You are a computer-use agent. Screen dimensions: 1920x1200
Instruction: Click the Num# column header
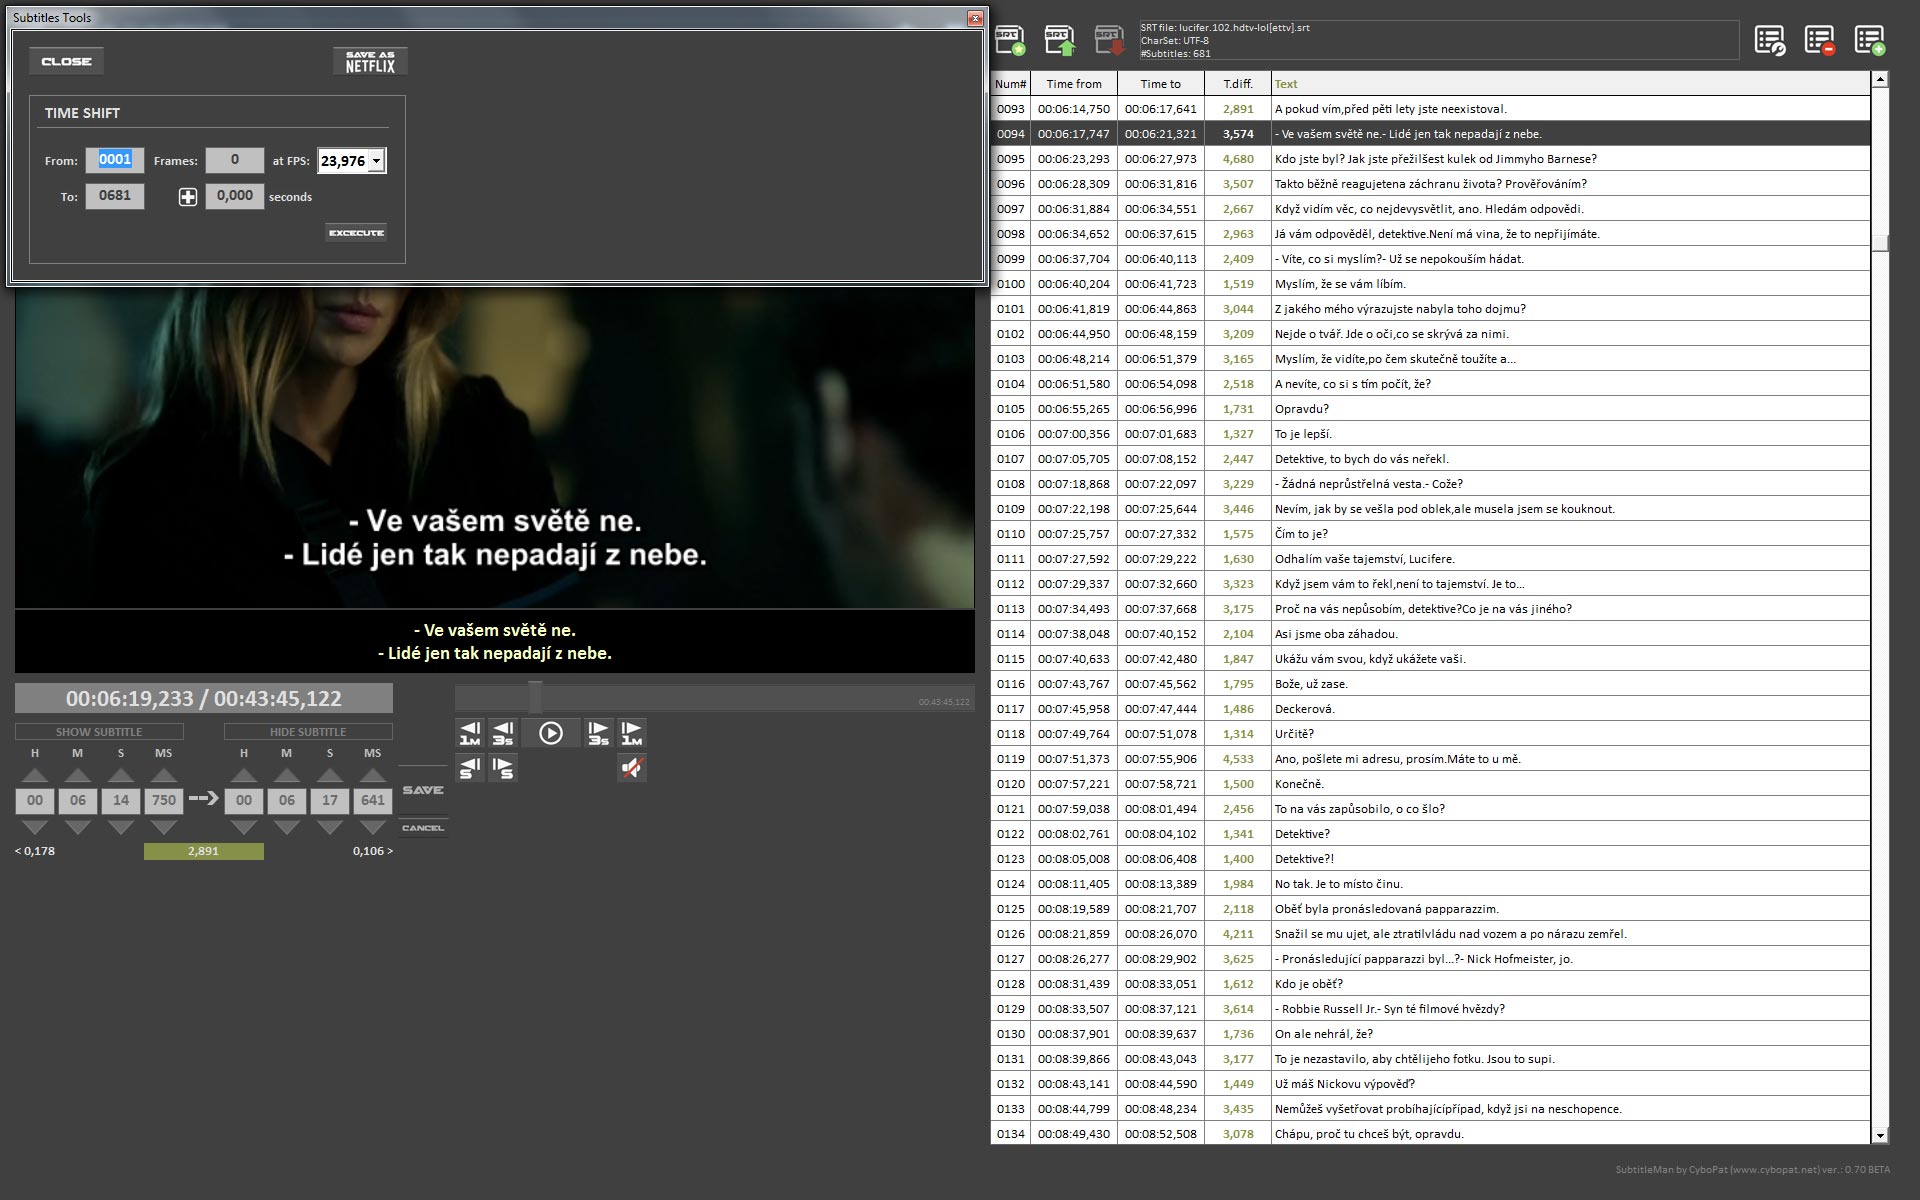click(x=1010, y=84)
